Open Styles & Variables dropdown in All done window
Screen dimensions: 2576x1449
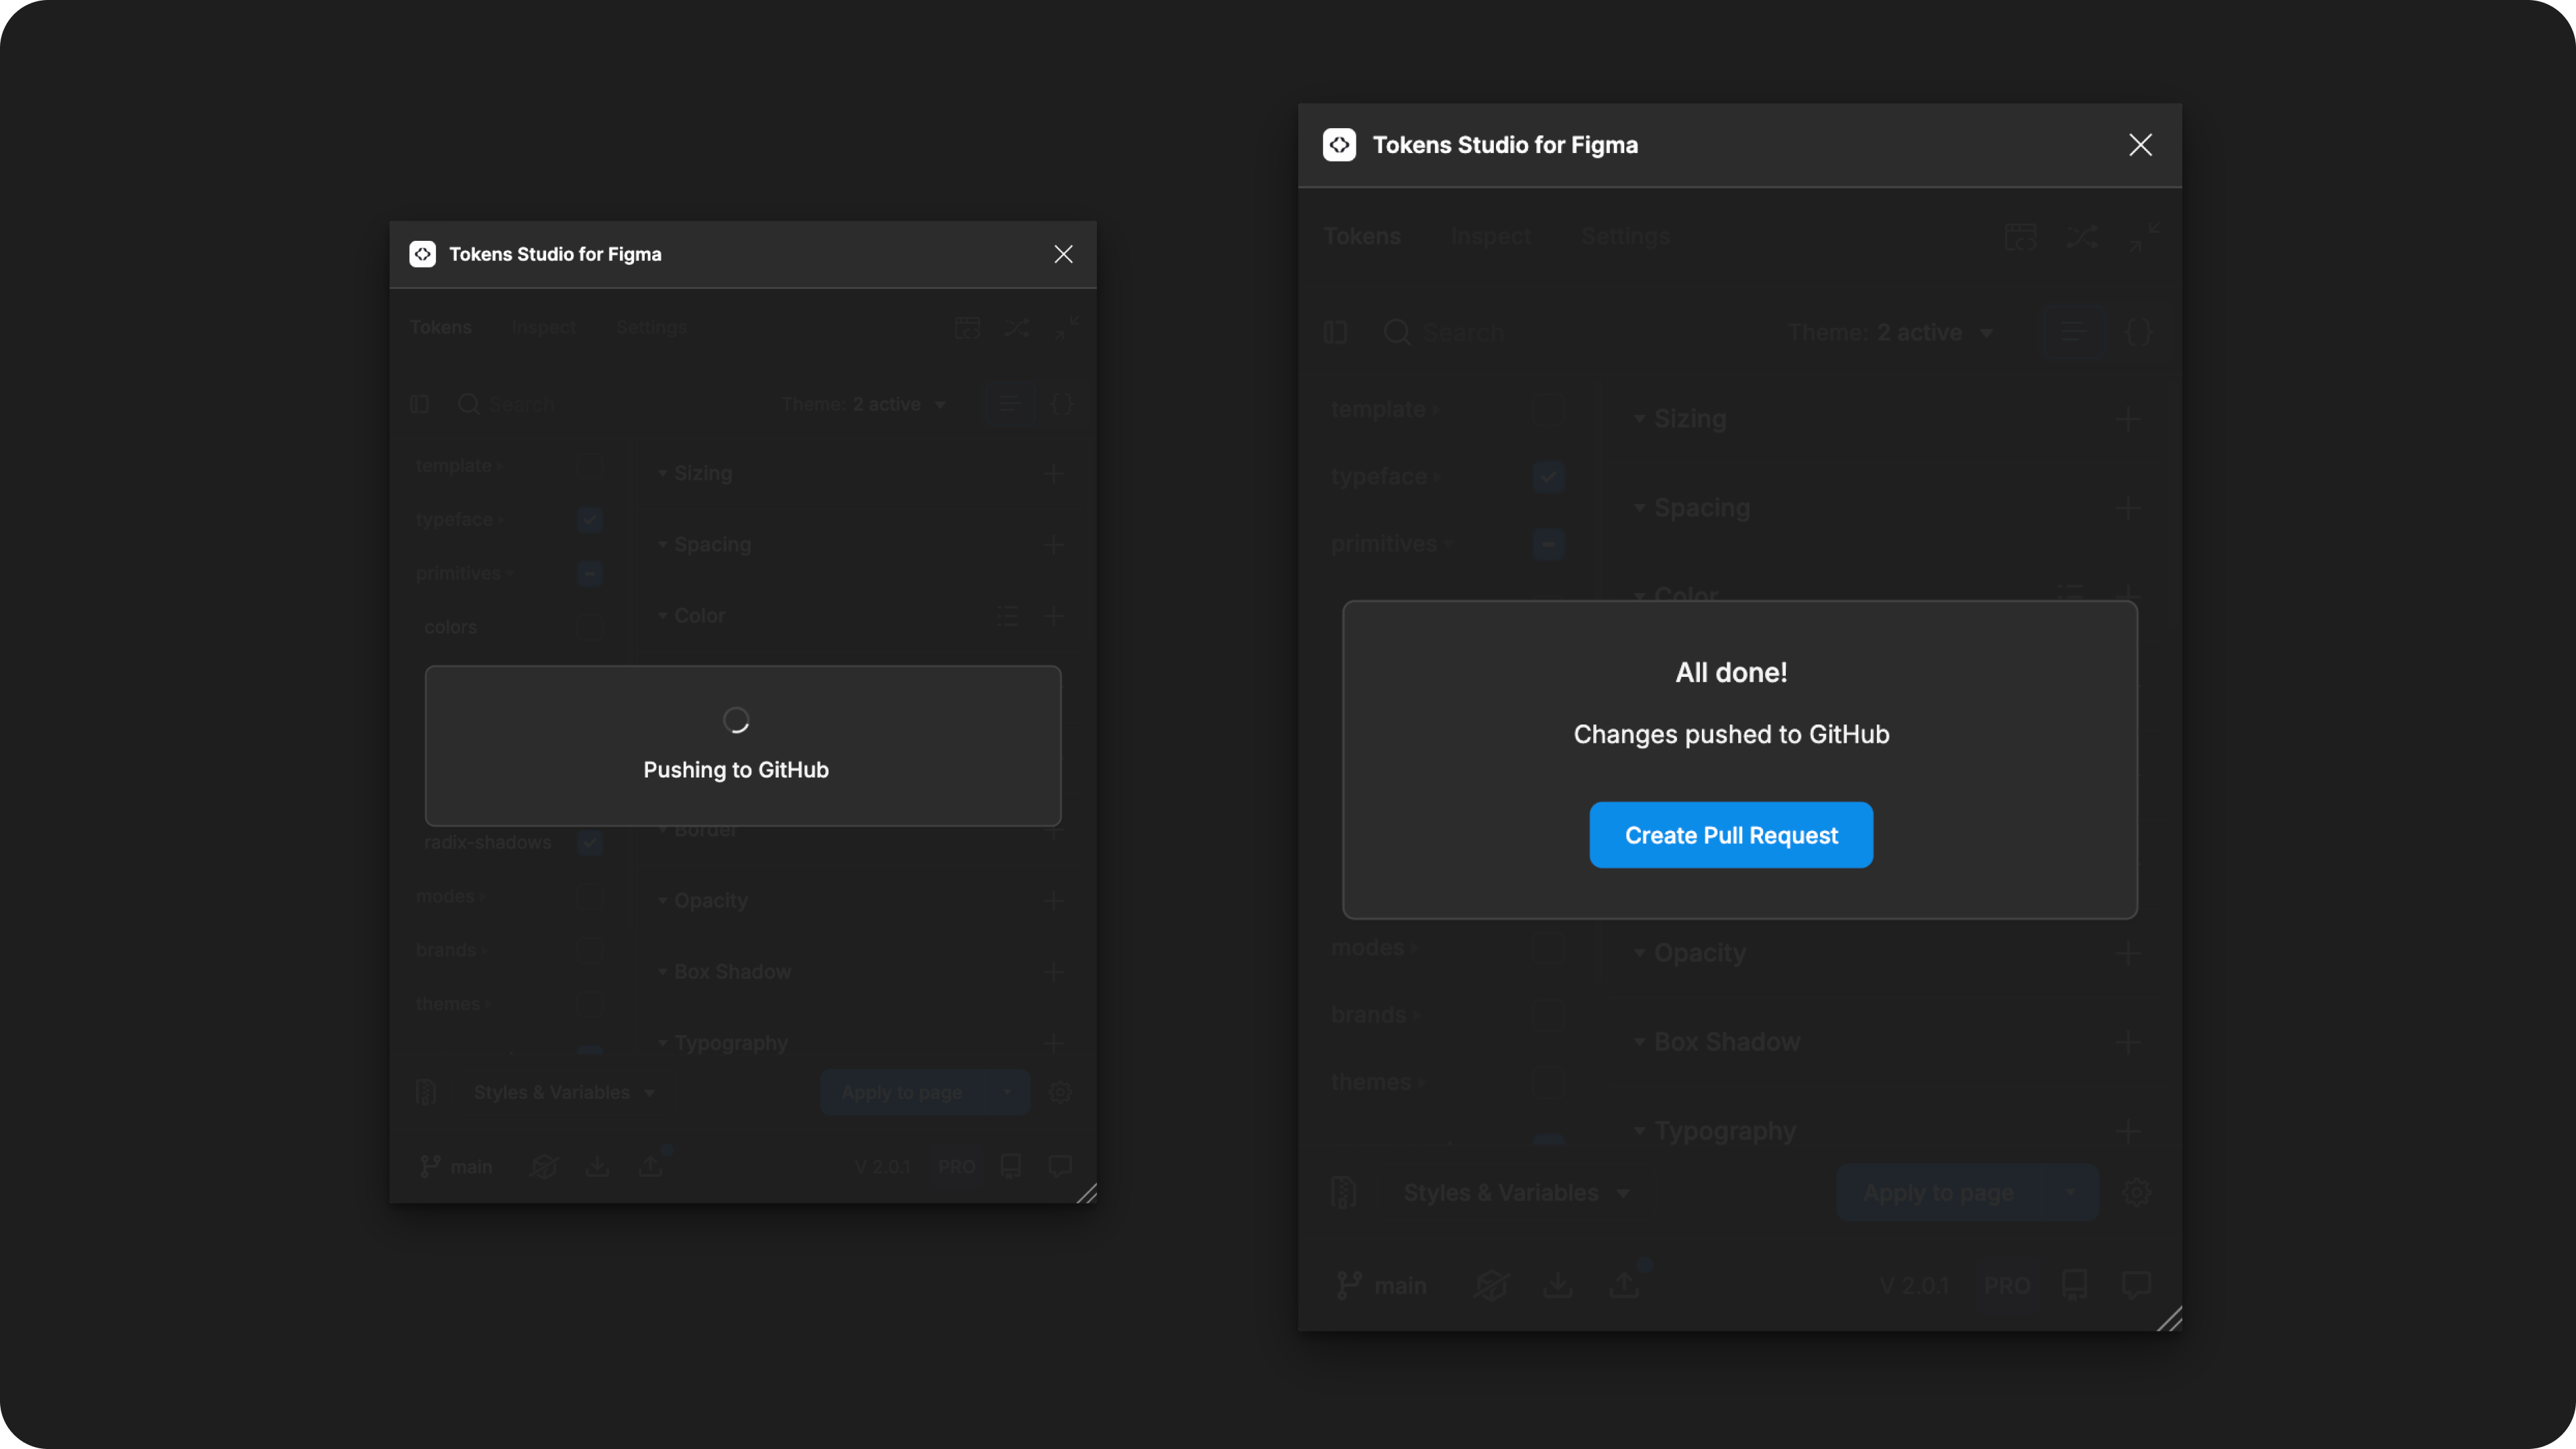click(1517, 1192)
